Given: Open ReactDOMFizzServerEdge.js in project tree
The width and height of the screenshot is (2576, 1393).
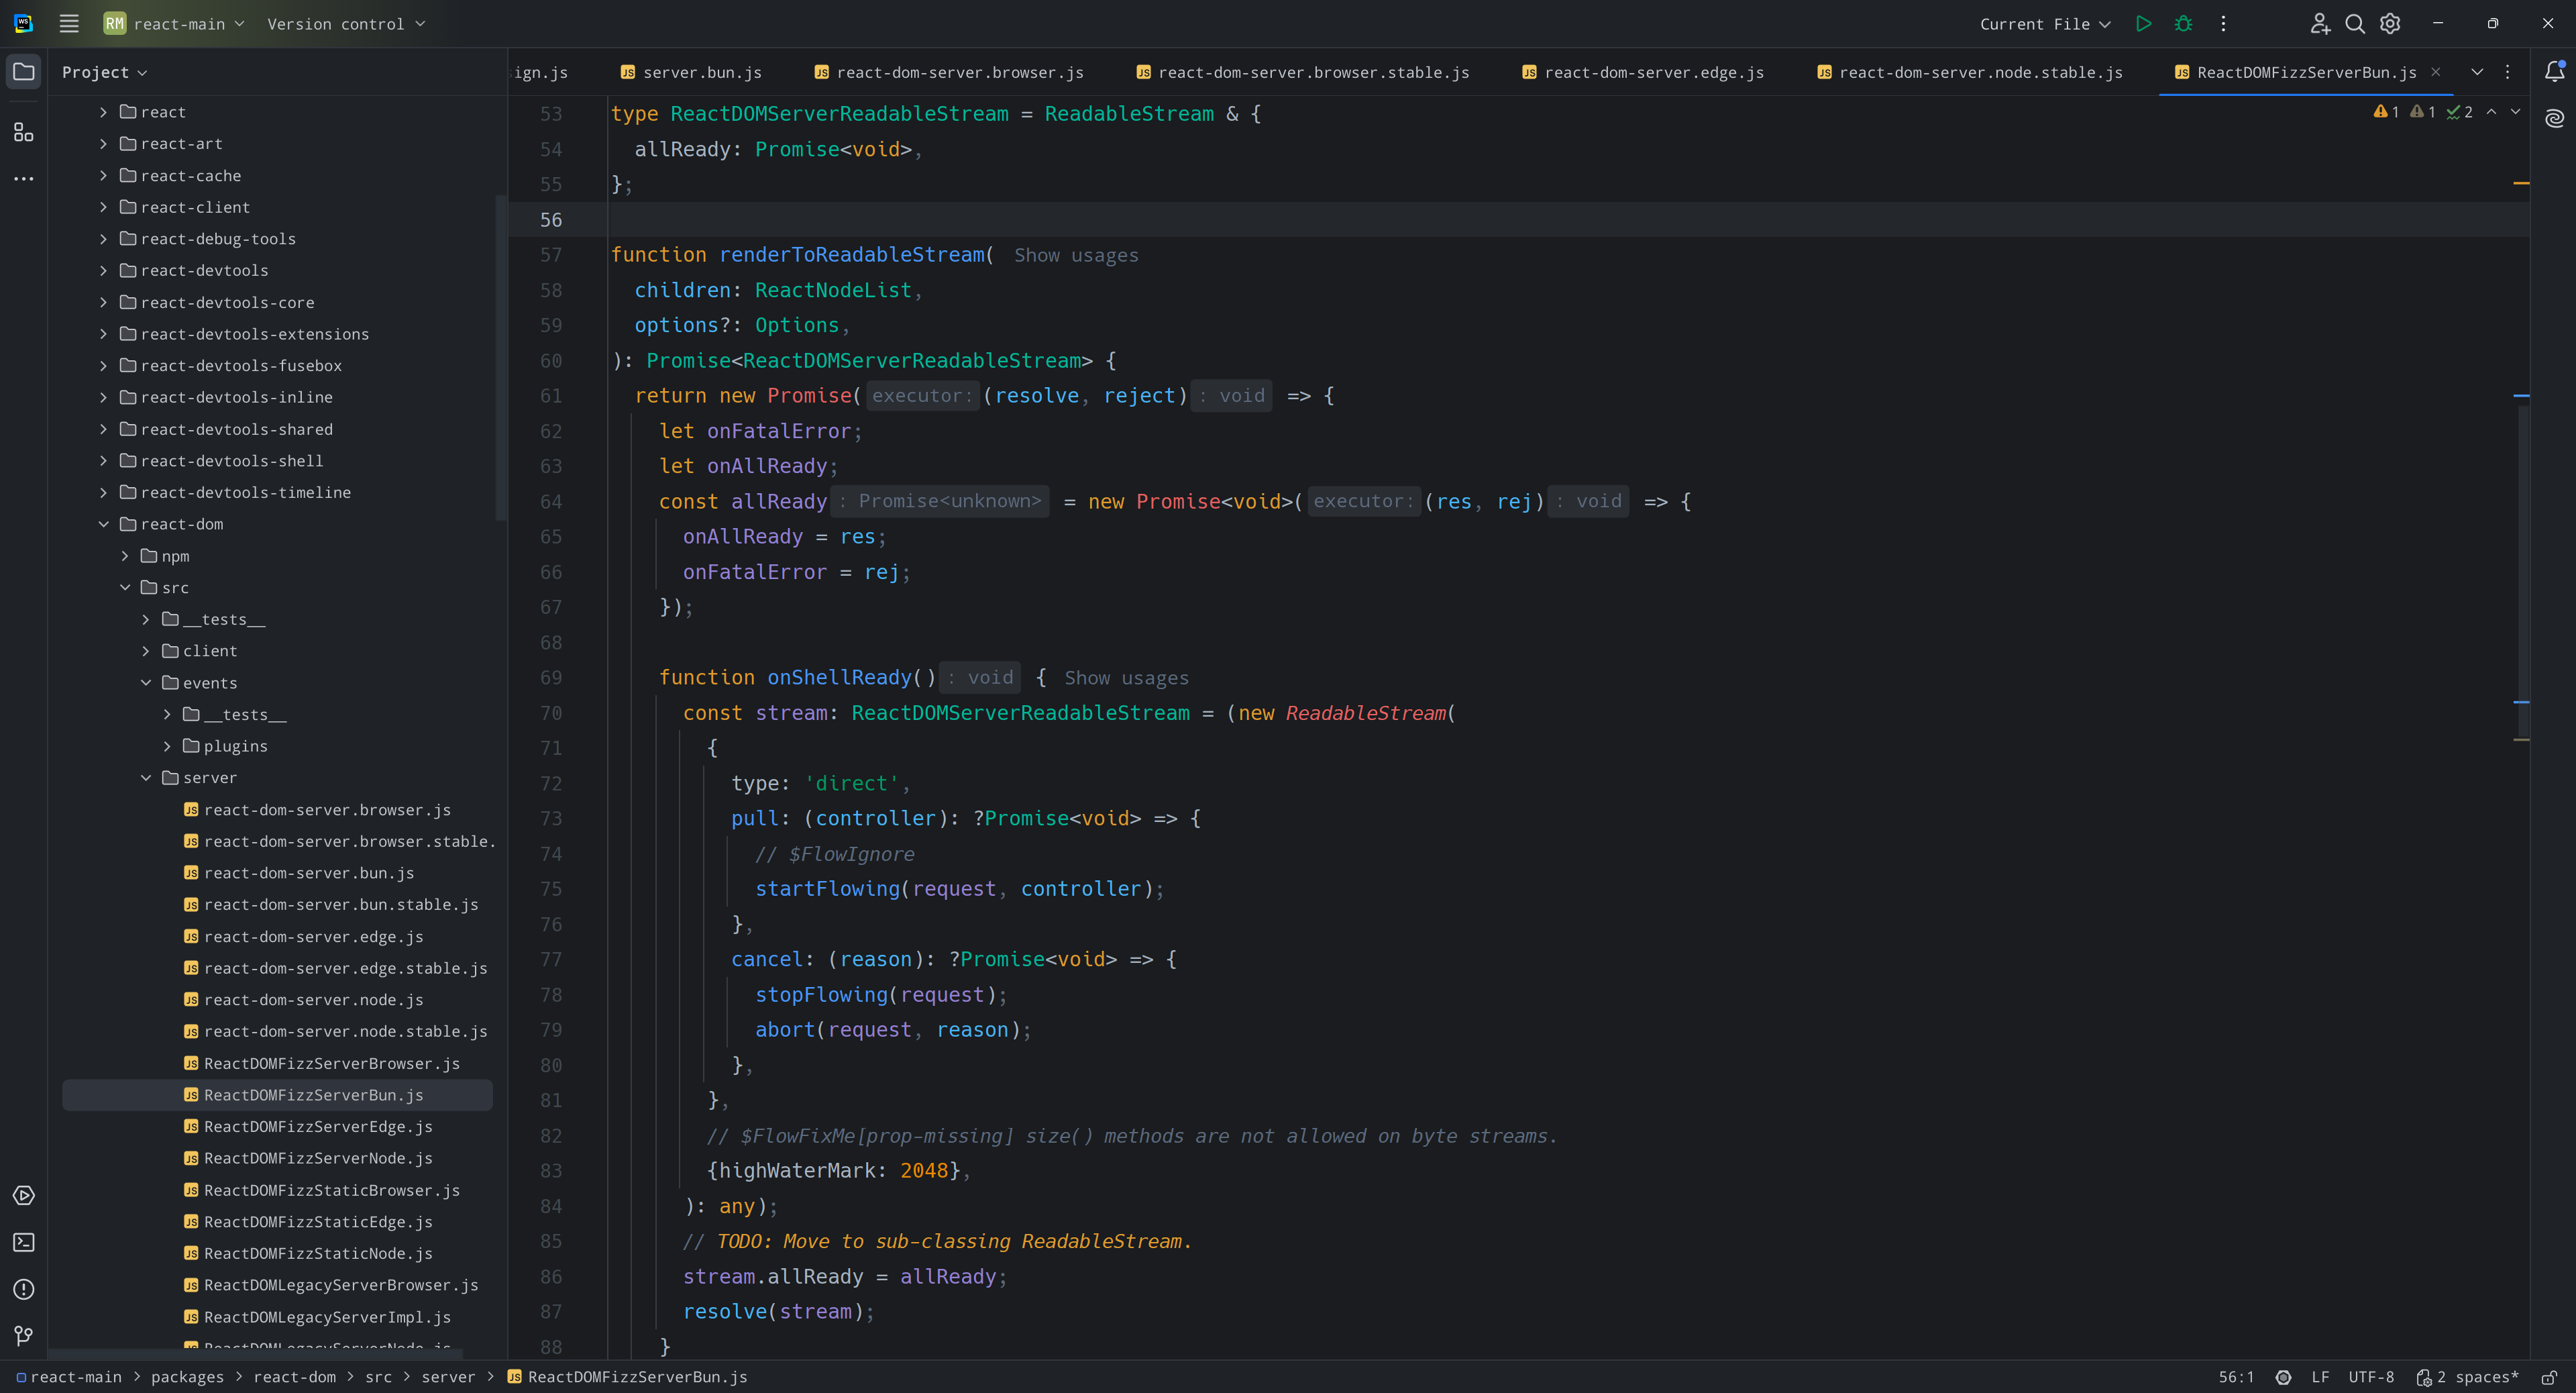Looking at the screenshot, I should tap(318, 1127).
